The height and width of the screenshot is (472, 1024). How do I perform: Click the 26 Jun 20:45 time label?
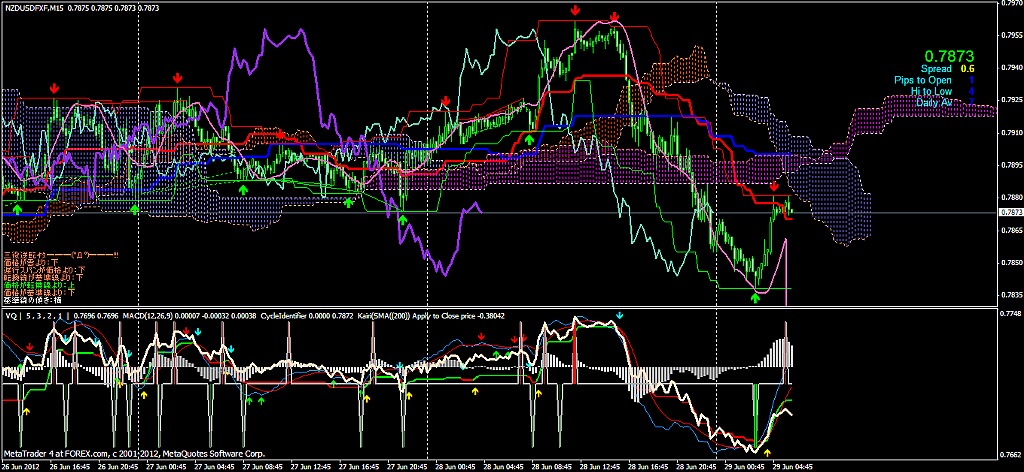[x=117, y=467]
